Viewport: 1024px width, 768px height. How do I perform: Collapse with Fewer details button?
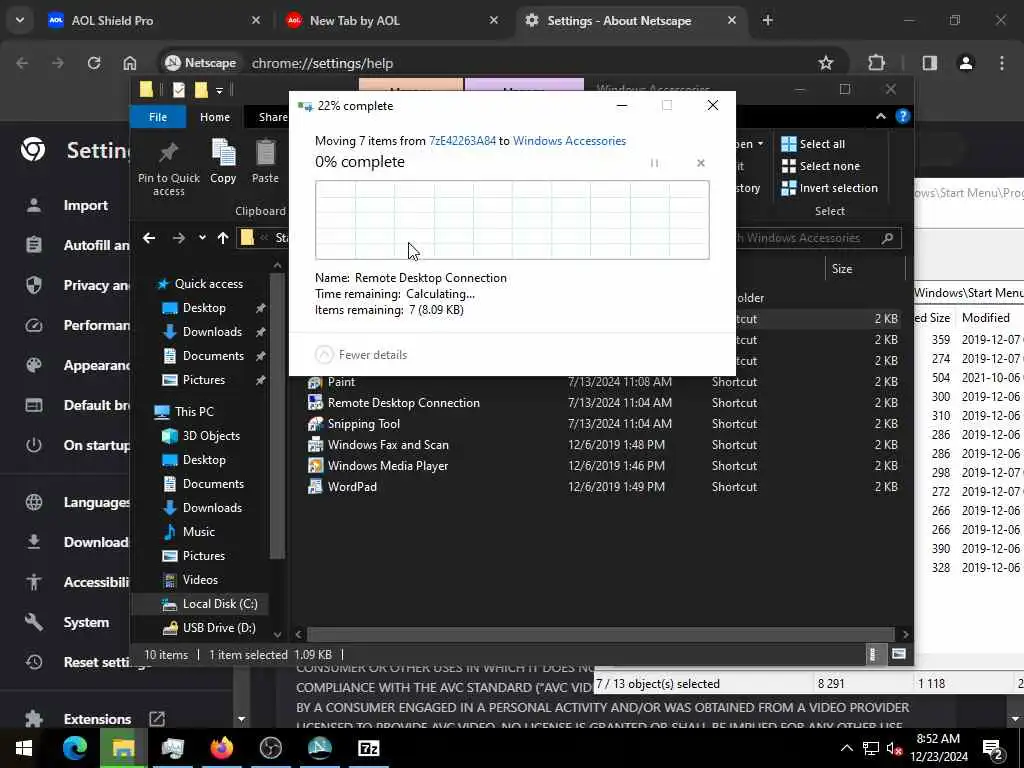(x=361, y=355)
